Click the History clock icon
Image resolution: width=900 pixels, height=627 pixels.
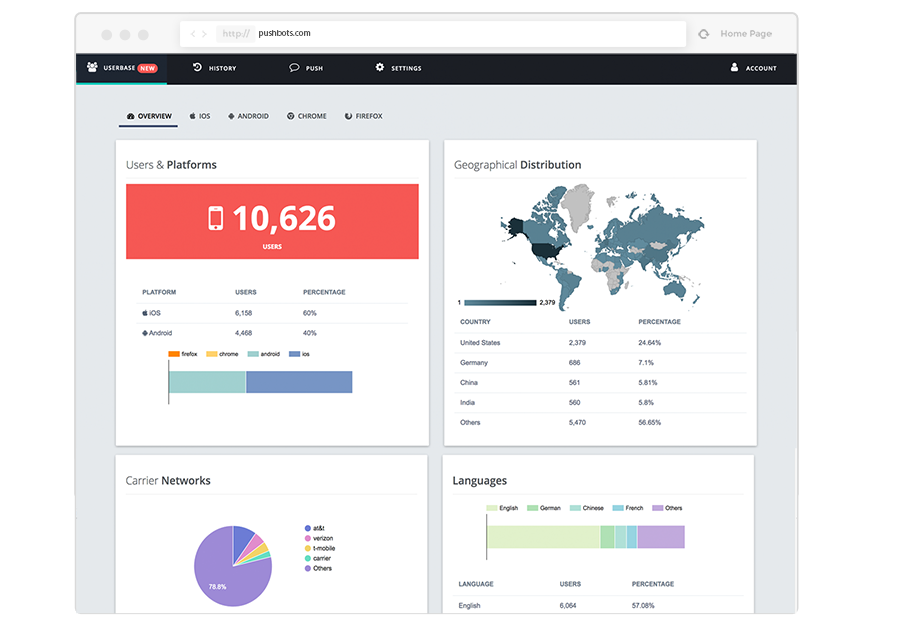[197, 68]
